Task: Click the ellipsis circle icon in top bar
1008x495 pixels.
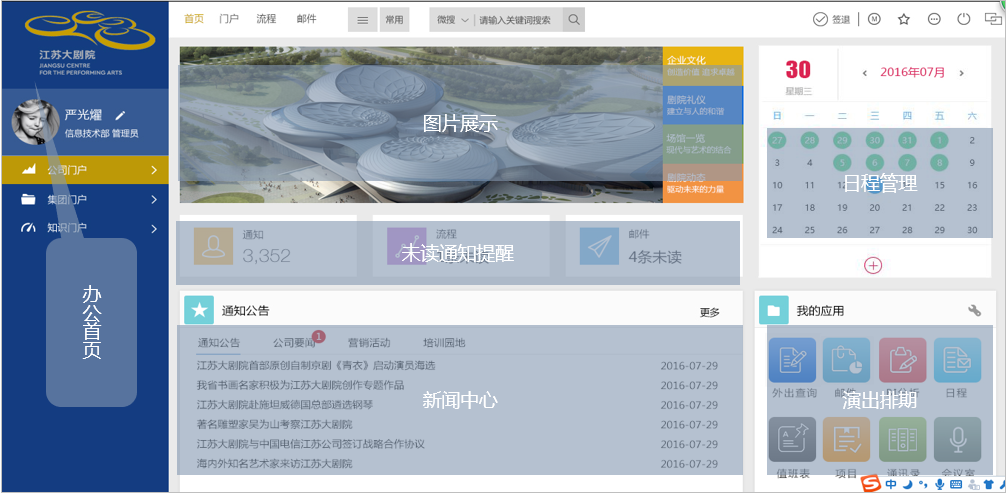Action: (934, 19)
